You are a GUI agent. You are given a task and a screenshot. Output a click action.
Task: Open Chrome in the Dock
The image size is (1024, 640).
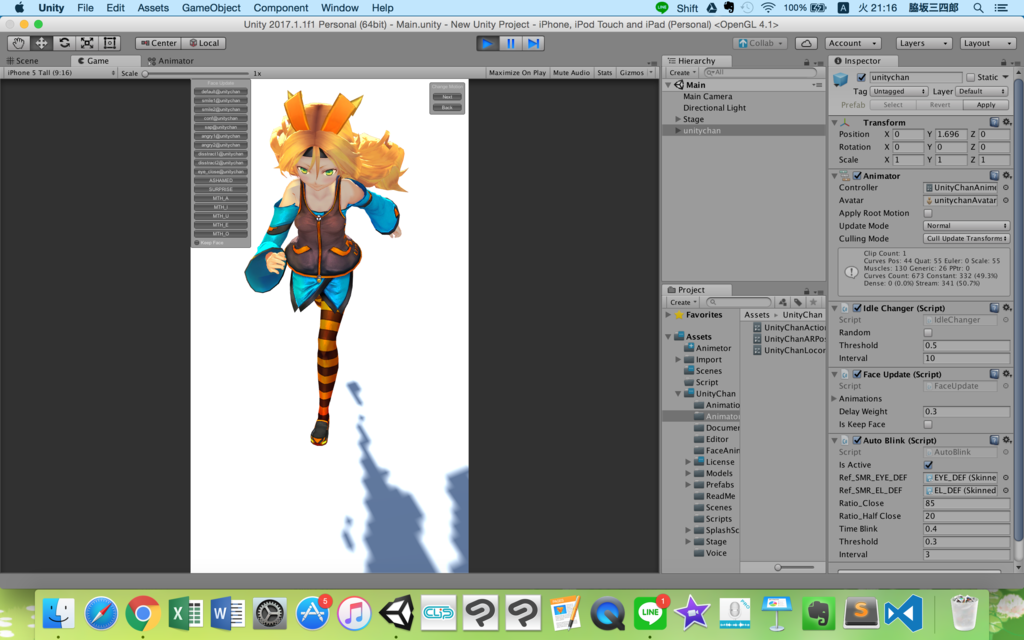click(x=143, y=613)
